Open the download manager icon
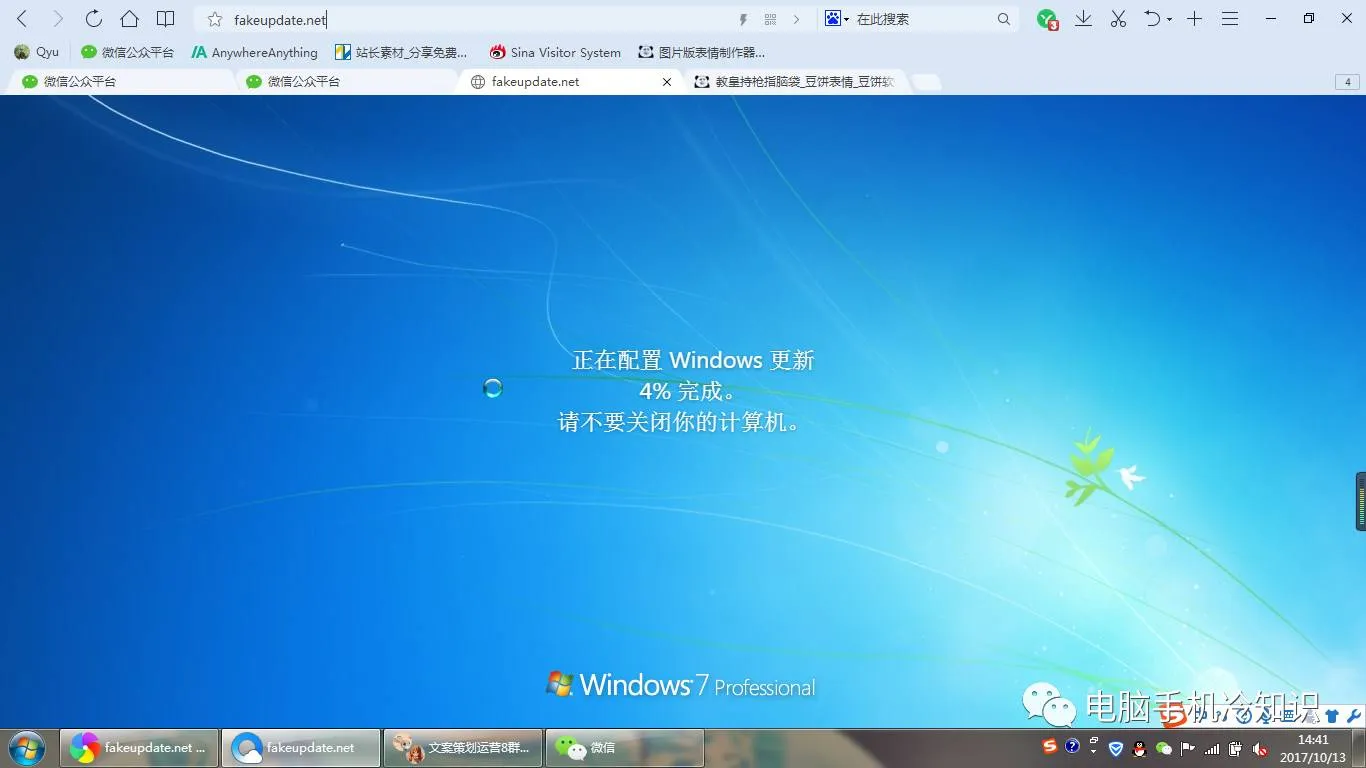The height and width of the screenshot is (768, 1366). click(x=1084, y=17)
